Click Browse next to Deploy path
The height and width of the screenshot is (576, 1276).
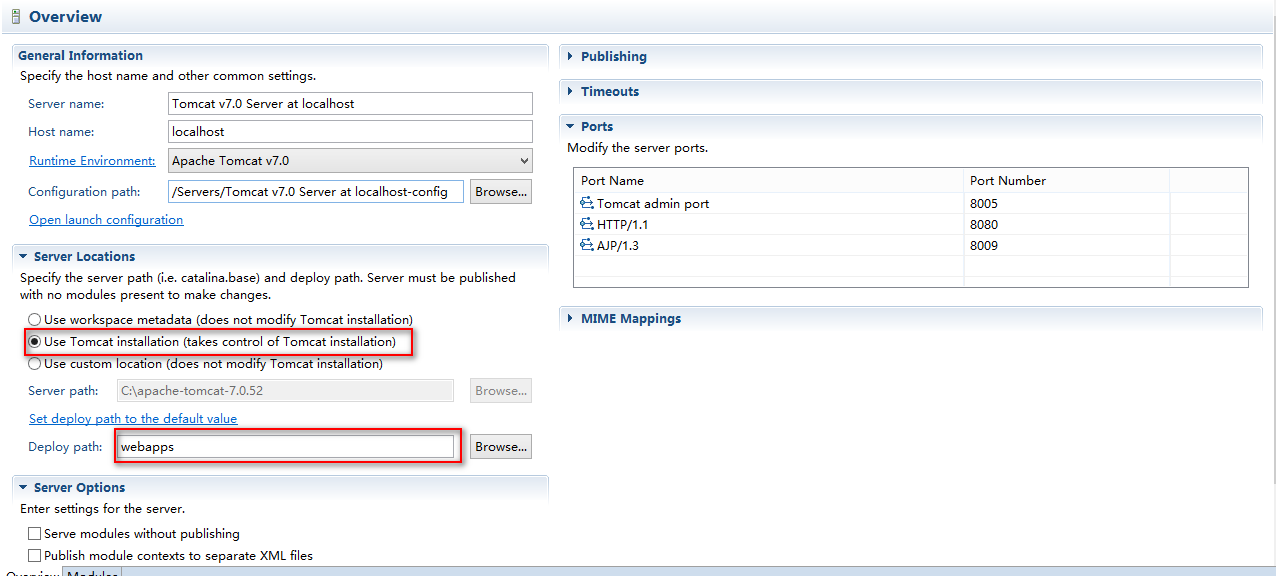click(x=501, y=447)
